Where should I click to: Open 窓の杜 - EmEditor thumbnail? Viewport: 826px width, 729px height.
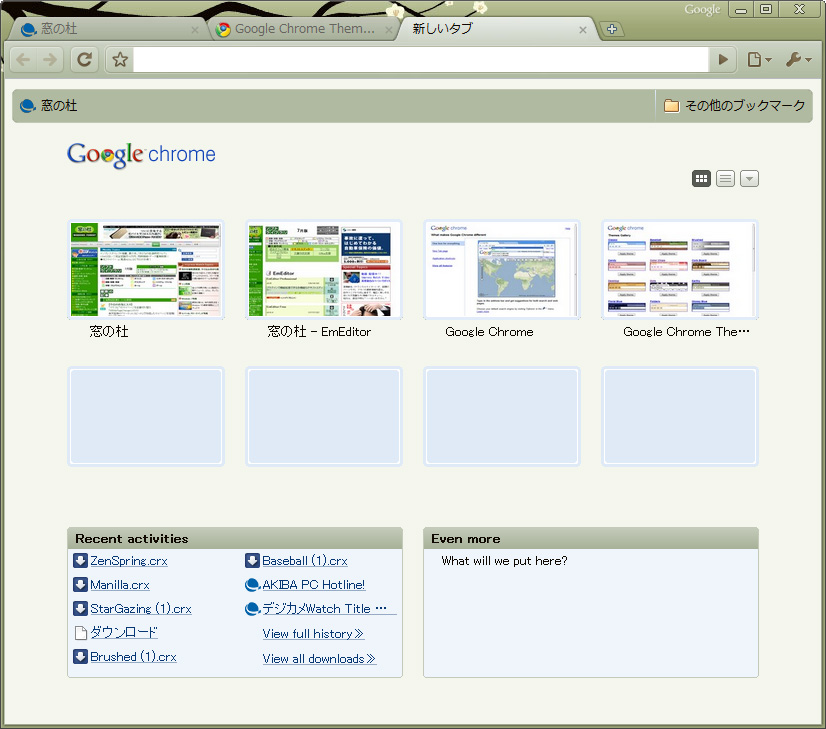(x=324, y=270)
